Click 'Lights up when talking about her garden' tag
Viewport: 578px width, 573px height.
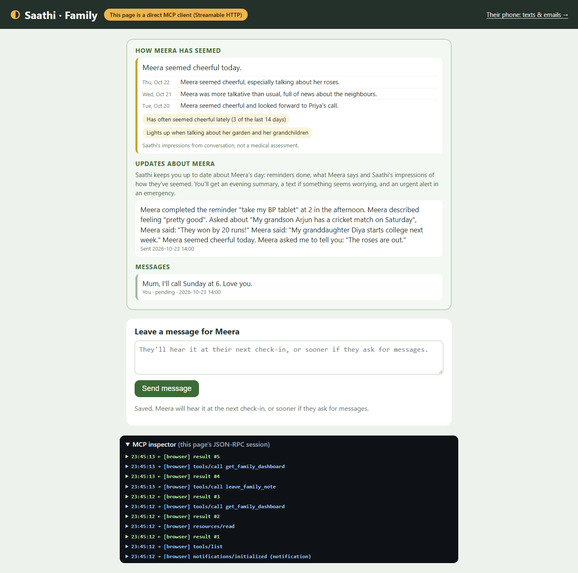227,133
